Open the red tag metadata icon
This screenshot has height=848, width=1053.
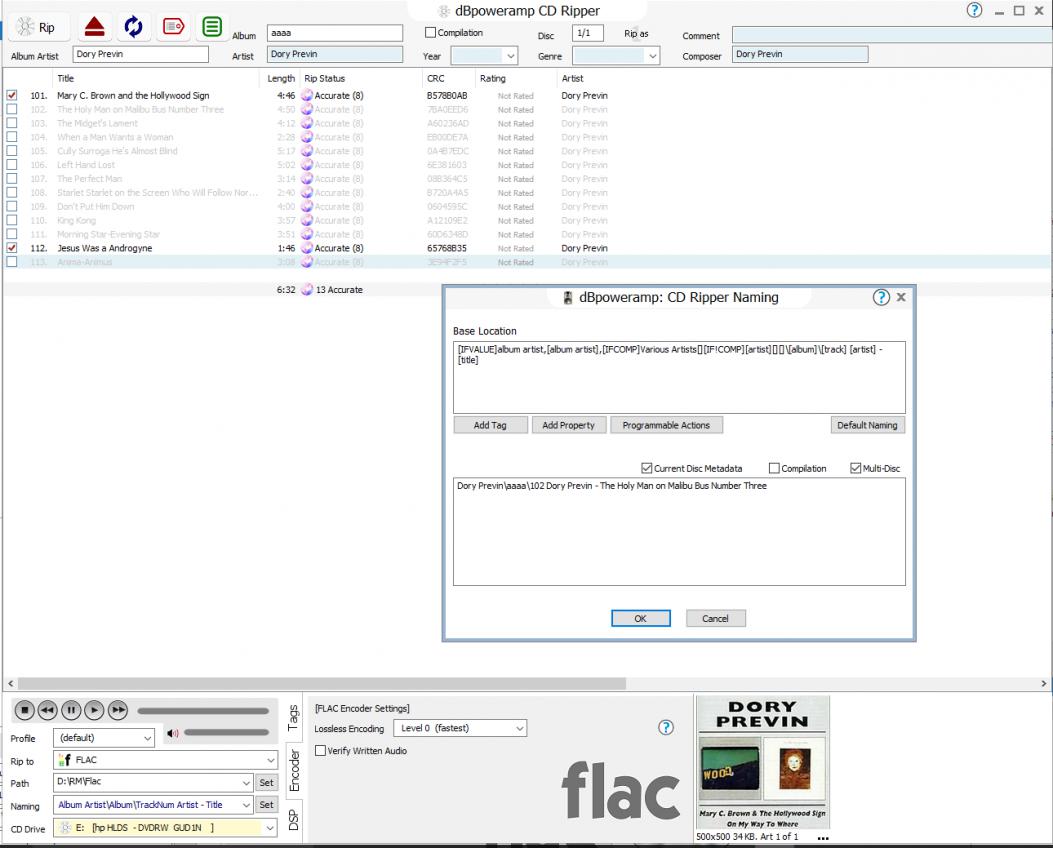point(173,27)
